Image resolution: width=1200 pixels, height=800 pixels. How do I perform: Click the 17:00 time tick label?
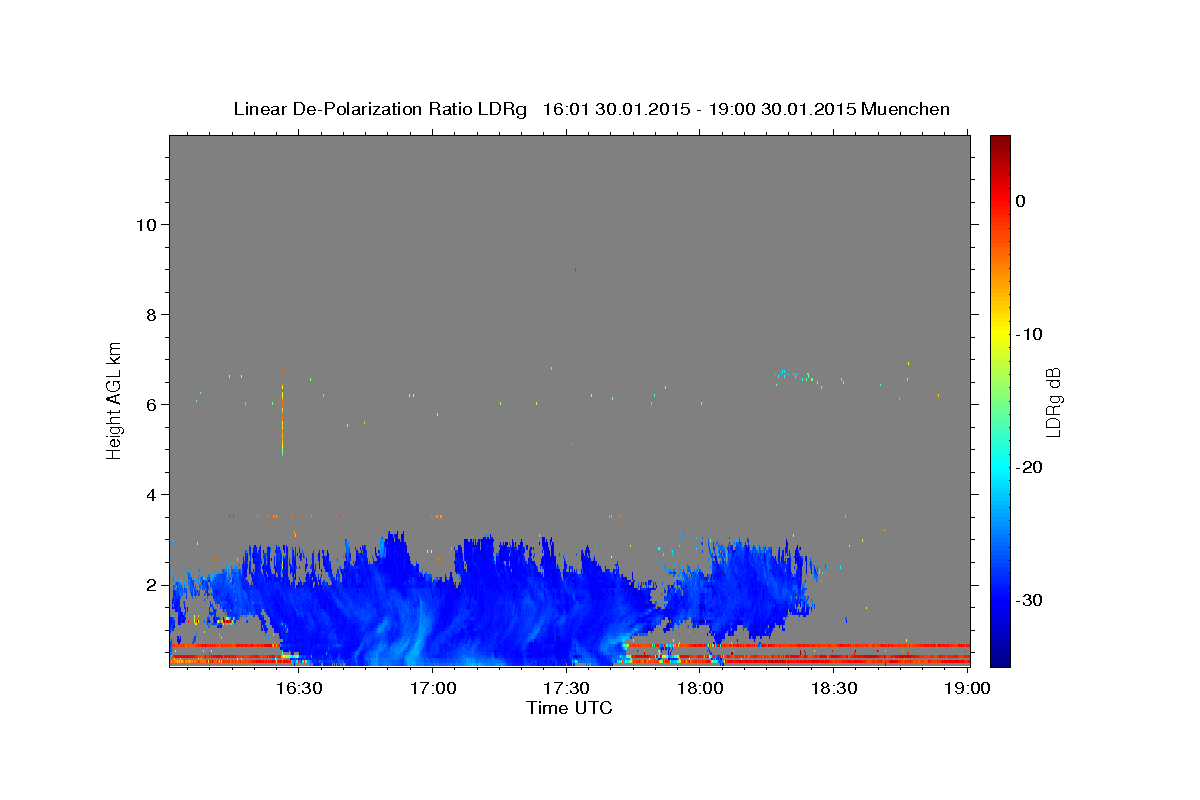coord(432,689)
